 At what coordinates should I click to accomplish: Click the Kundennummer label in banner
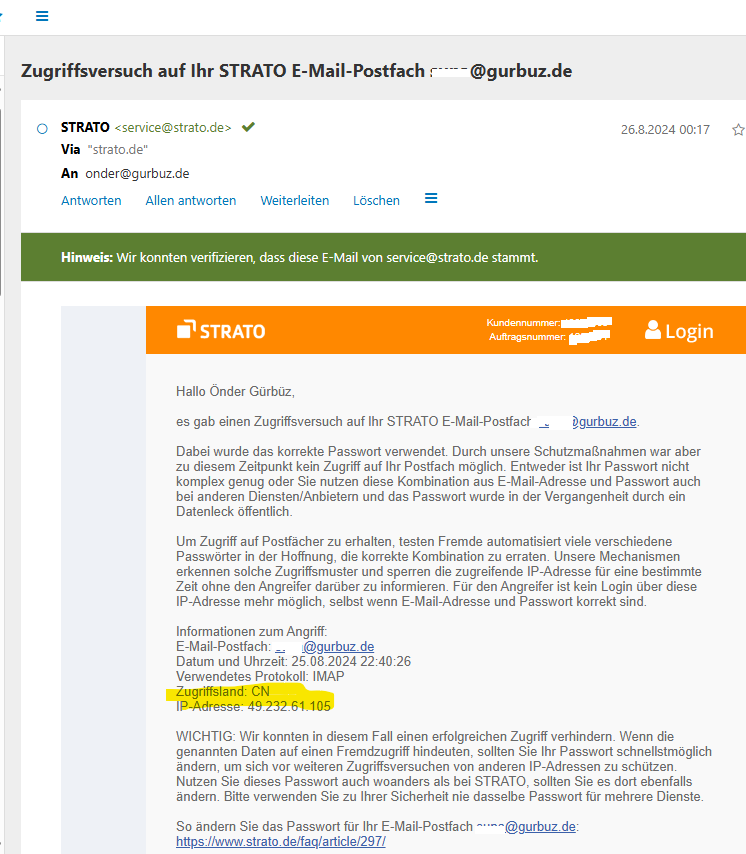523,323
